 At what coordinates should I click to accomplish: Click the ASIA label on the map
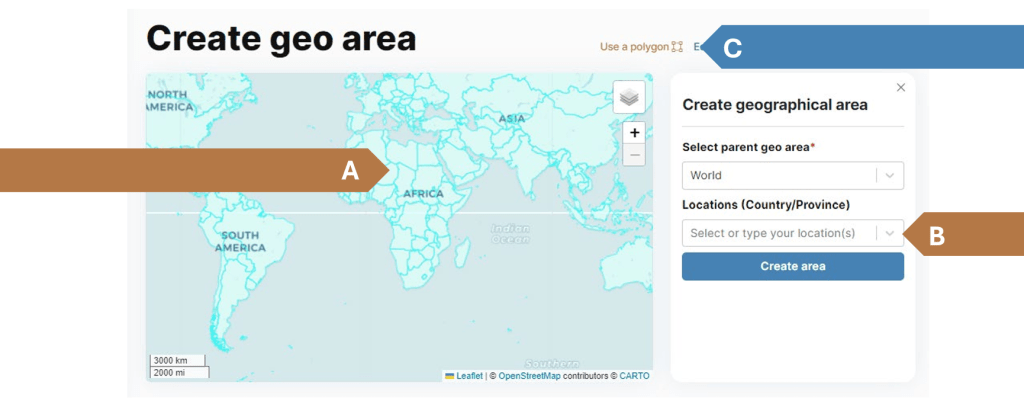(x=511, y=119)
